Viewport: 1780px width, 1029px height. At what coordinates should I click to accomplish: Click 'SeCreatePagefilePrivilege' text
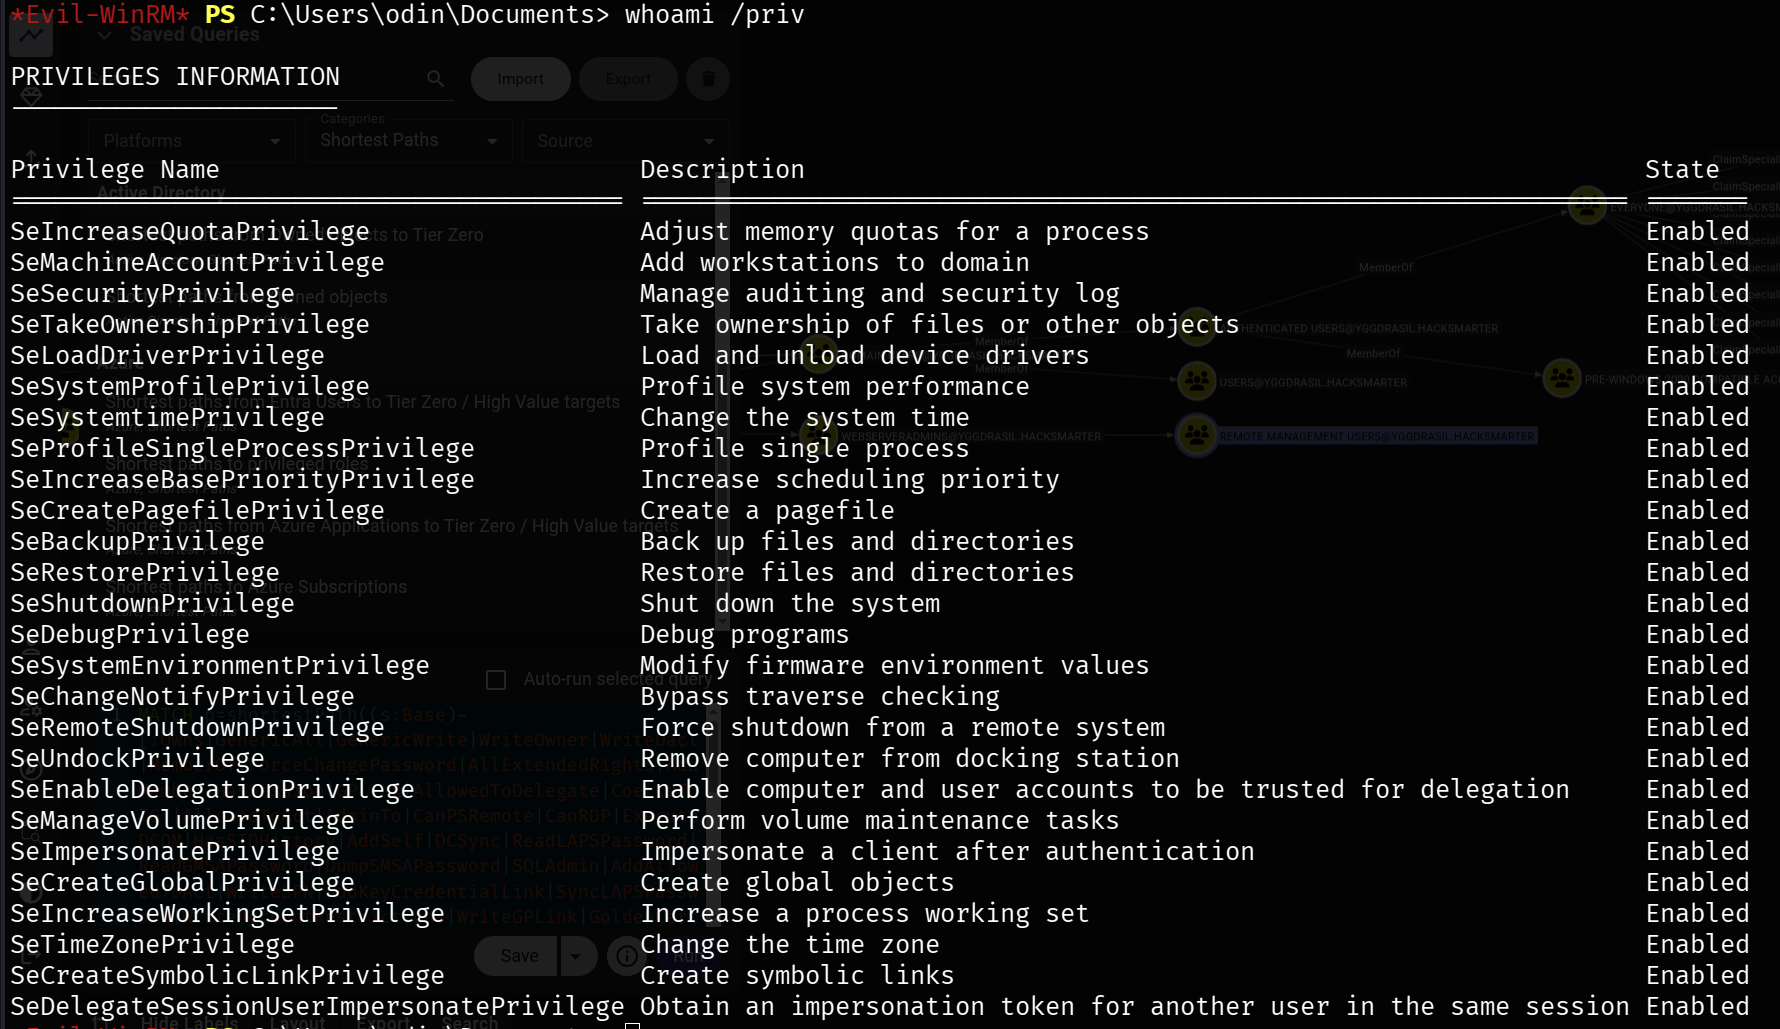click(197, 511)
